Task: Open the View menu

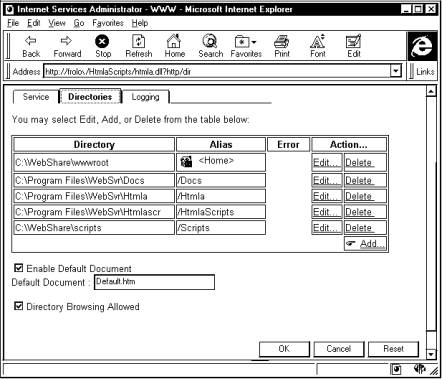Action: coord(57,23)
